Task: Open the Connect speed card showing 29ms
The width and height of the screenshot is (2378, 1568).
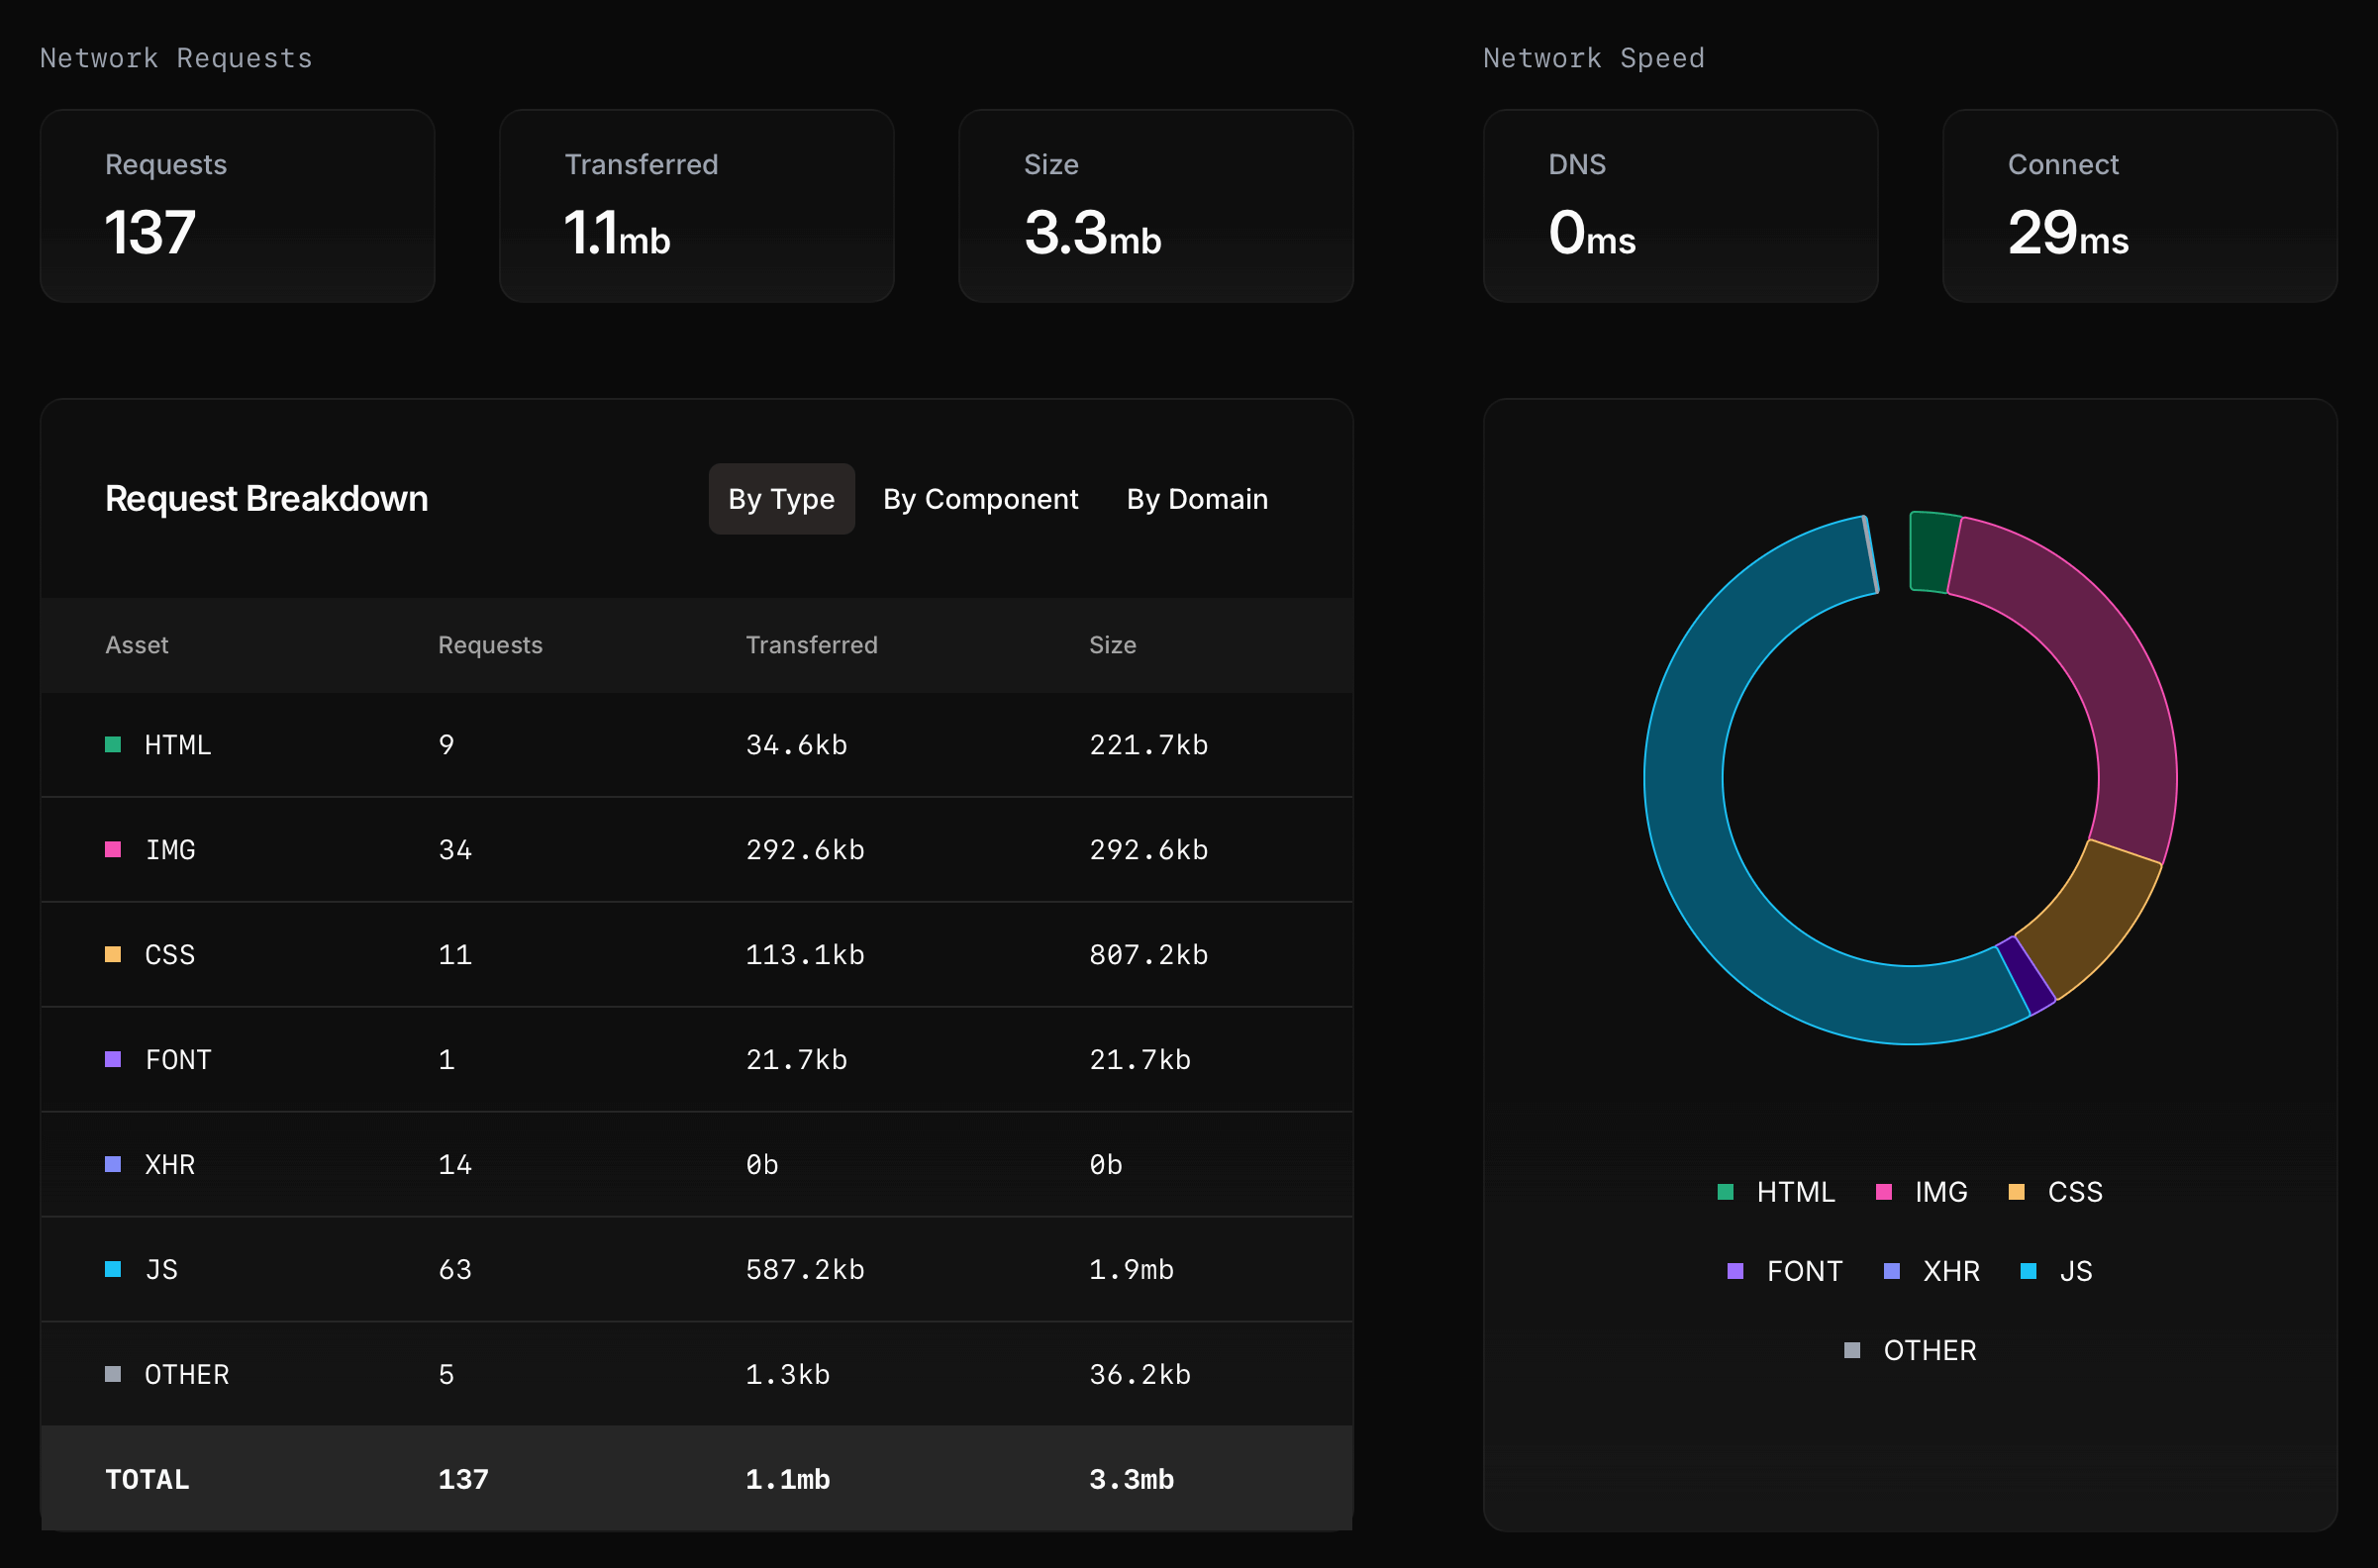Action: (x=2139, y=205)
